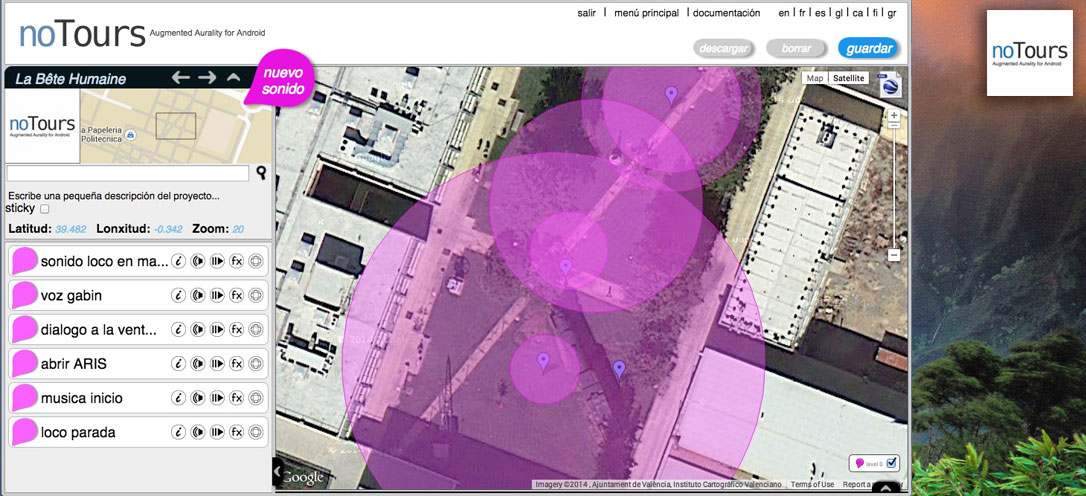Open info for 'sonido loco en ma...' sound

179,261
